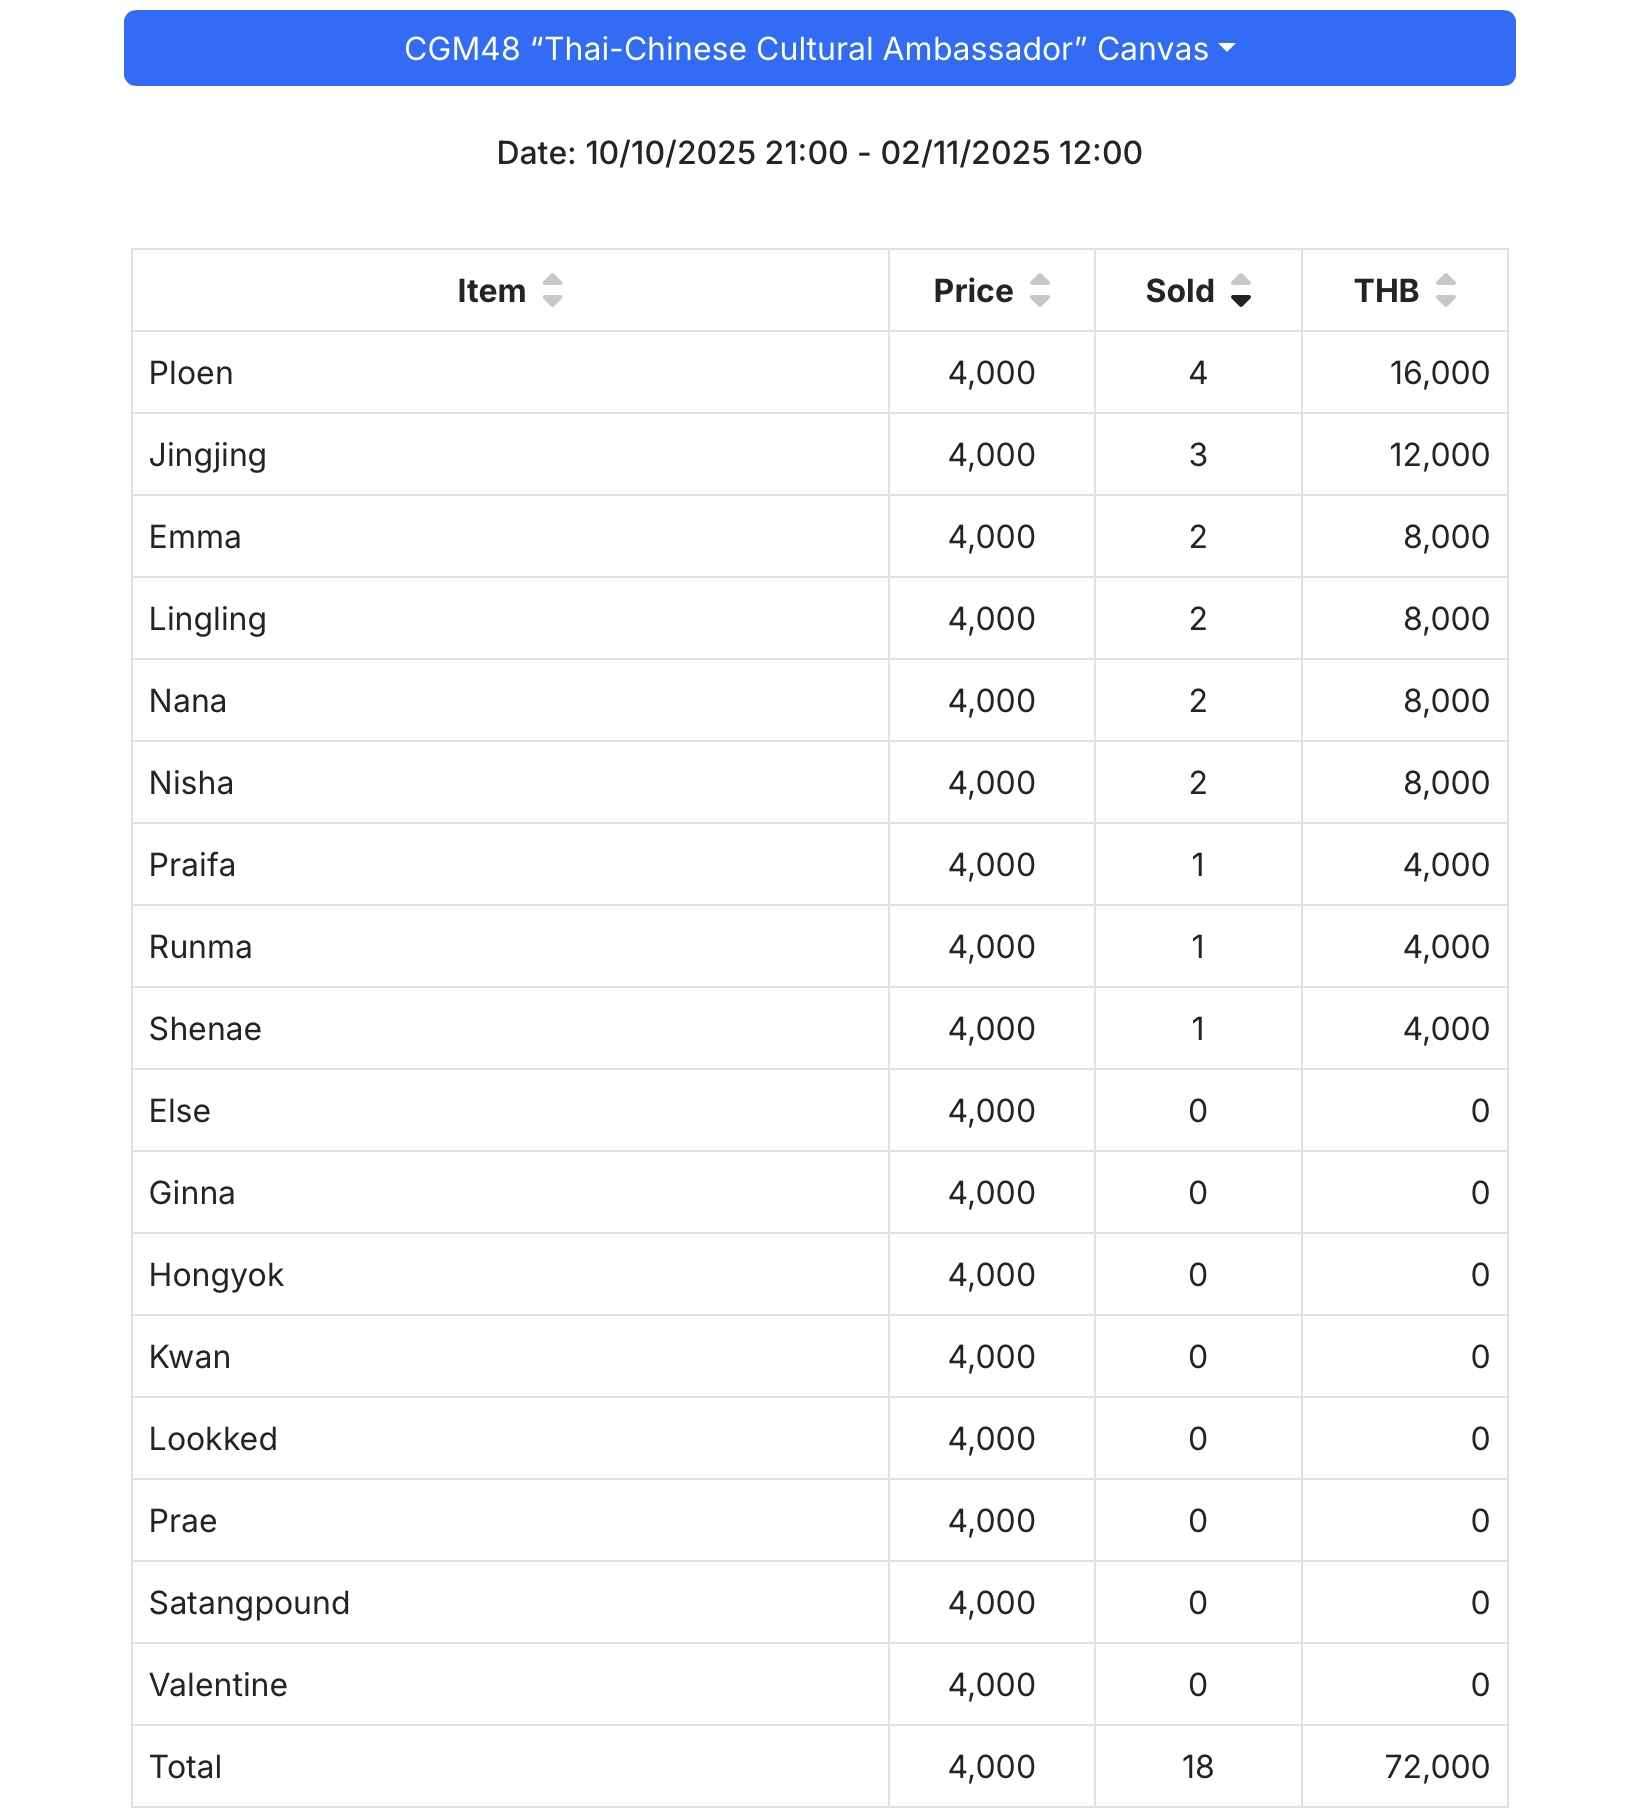Toggle Sold column sort arrow icon
The image size is (1640, 1808).
pyautogui.click(x=1241, y=291)
